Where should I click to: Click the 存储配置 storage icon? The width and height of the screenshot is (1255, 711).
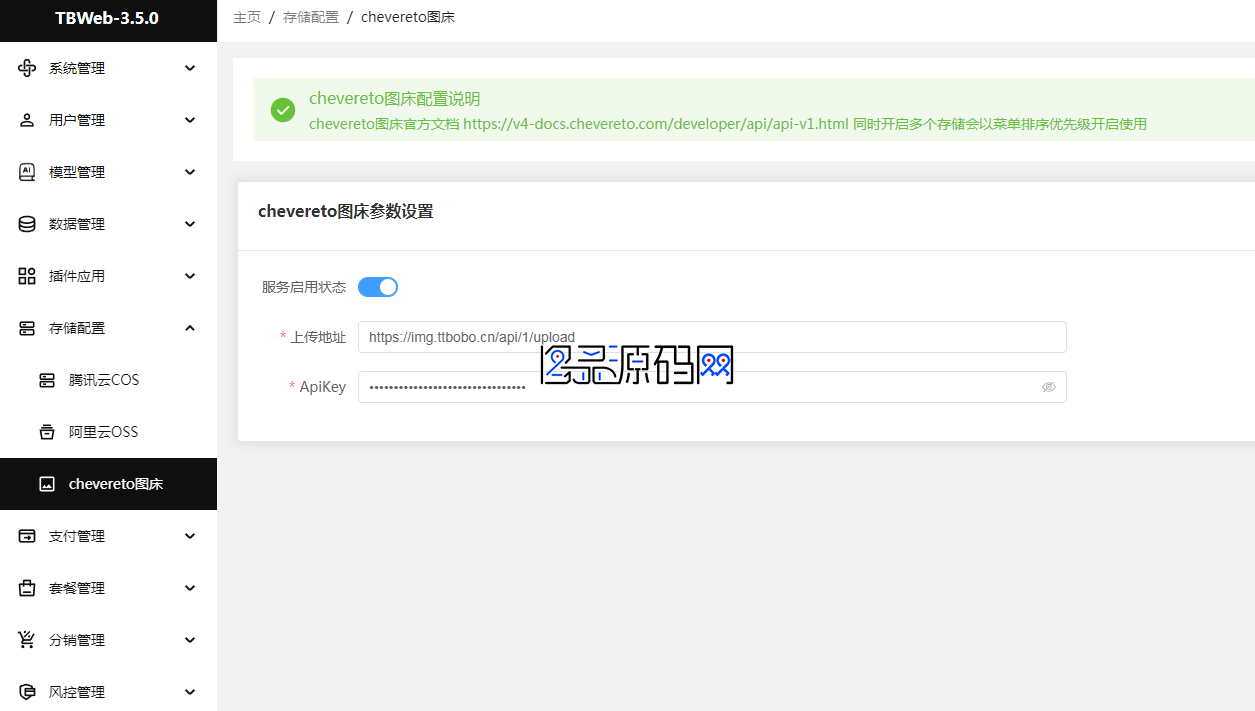27,328
